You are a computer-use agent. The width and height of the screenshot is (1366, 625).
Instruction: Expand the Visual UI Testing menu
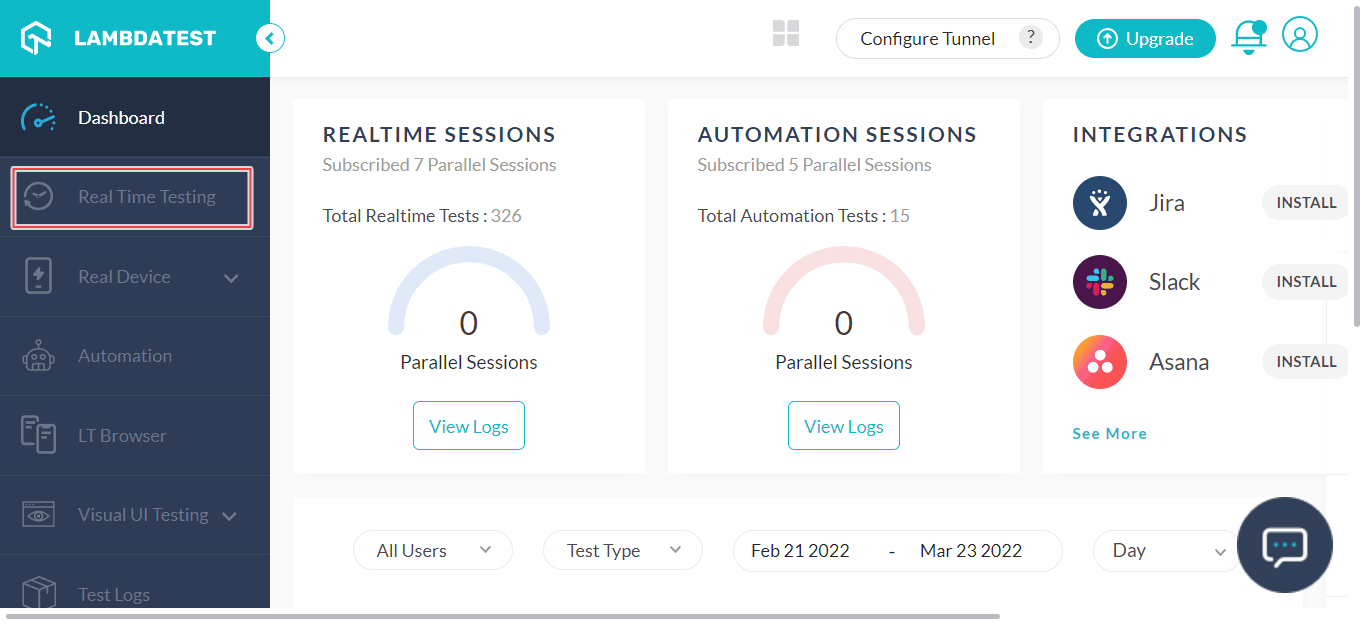[231, 515]
